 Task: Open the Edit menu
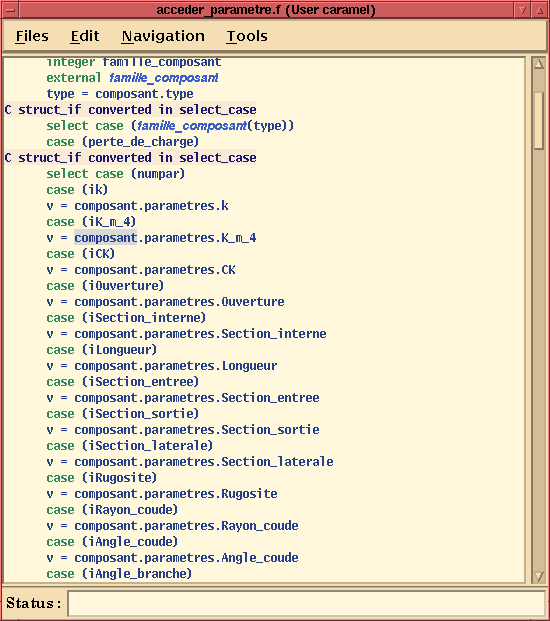(x=85, y=36)
